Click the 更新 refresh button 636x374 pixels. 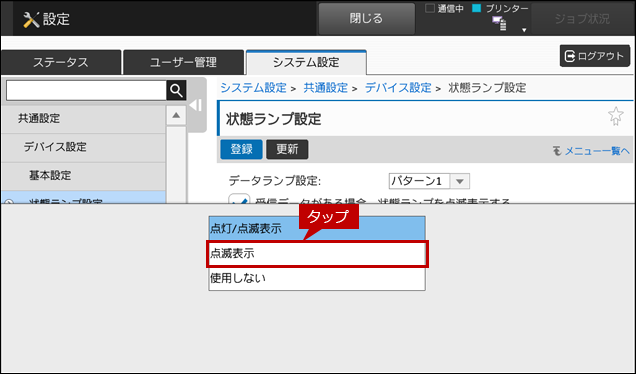pos(287,149)
